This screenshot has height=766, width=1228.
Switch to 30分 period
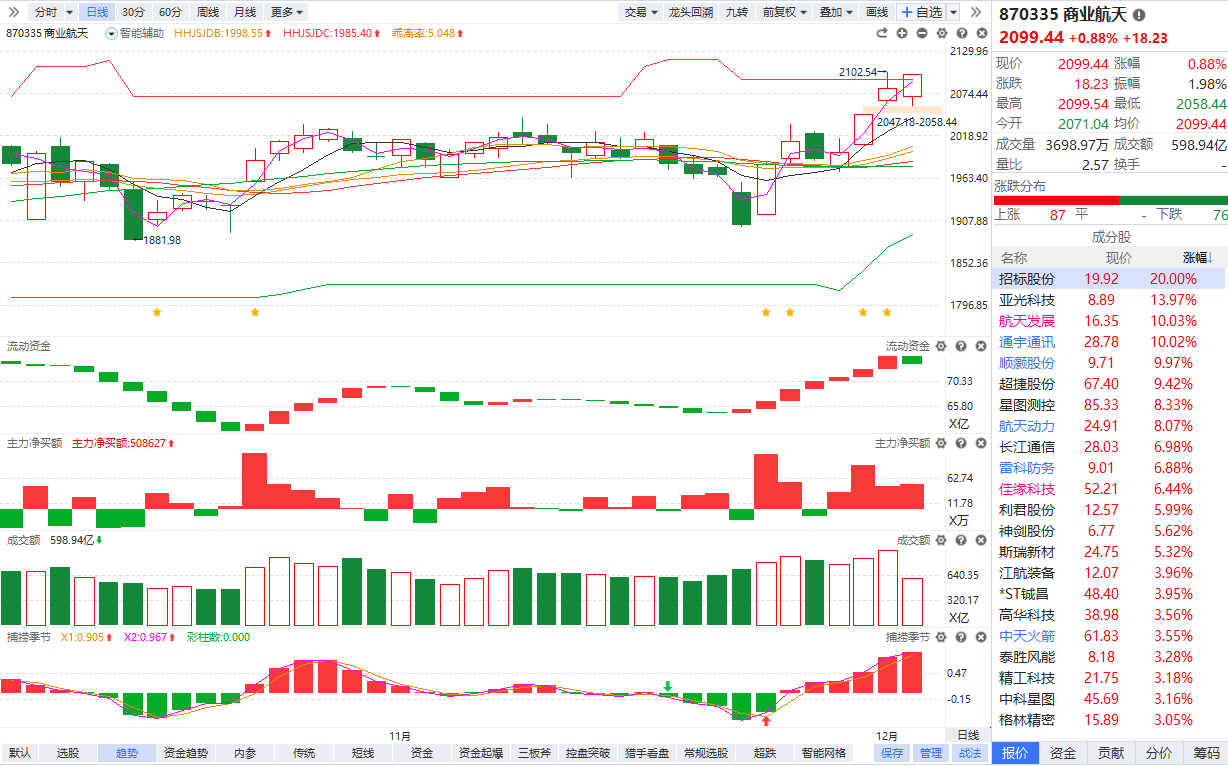[x=133, y=12]
